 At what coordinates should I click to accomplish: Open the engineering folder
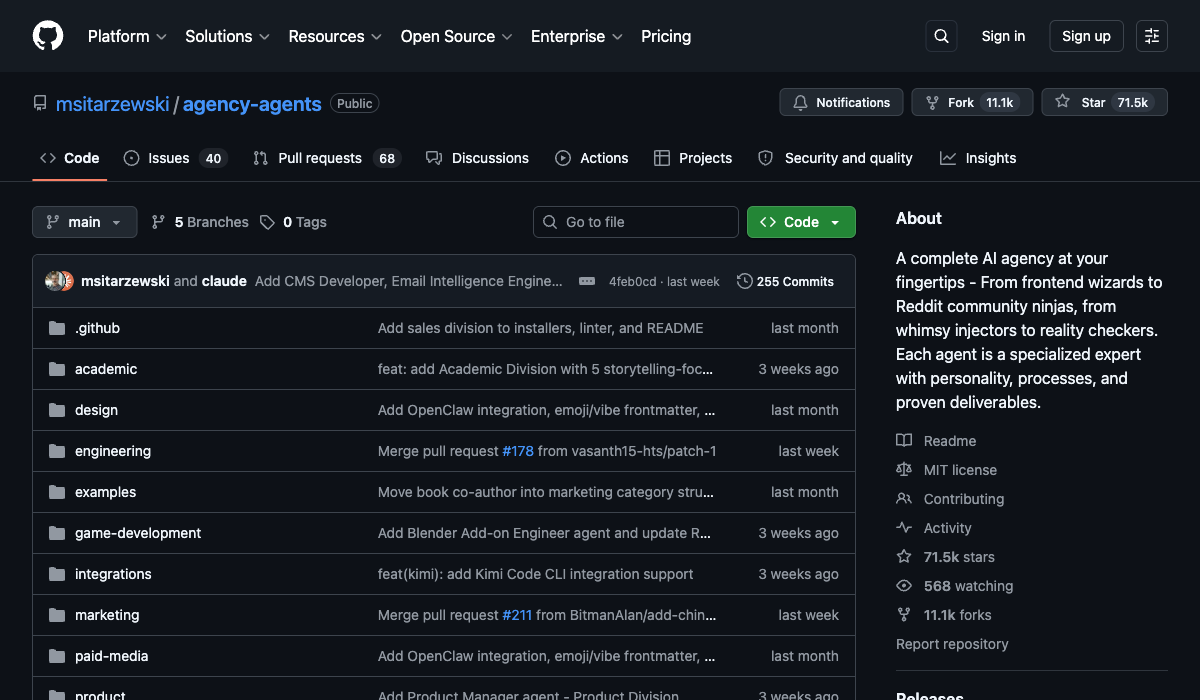113,451
